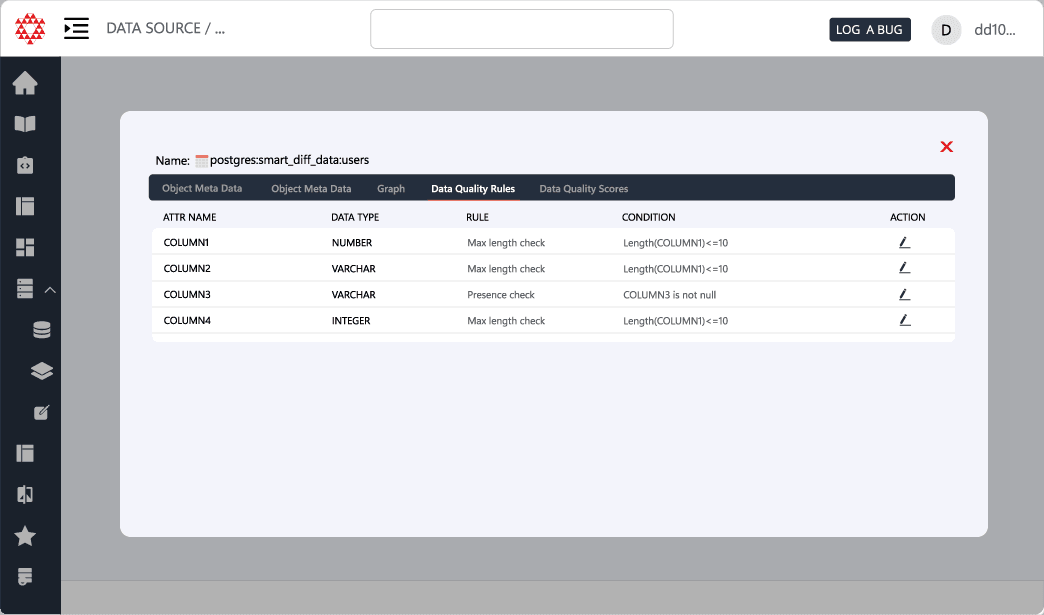Collapse the sidebar using the top-left icon
The height and width of the screenshot is (615, 1044).
(76, 28)
